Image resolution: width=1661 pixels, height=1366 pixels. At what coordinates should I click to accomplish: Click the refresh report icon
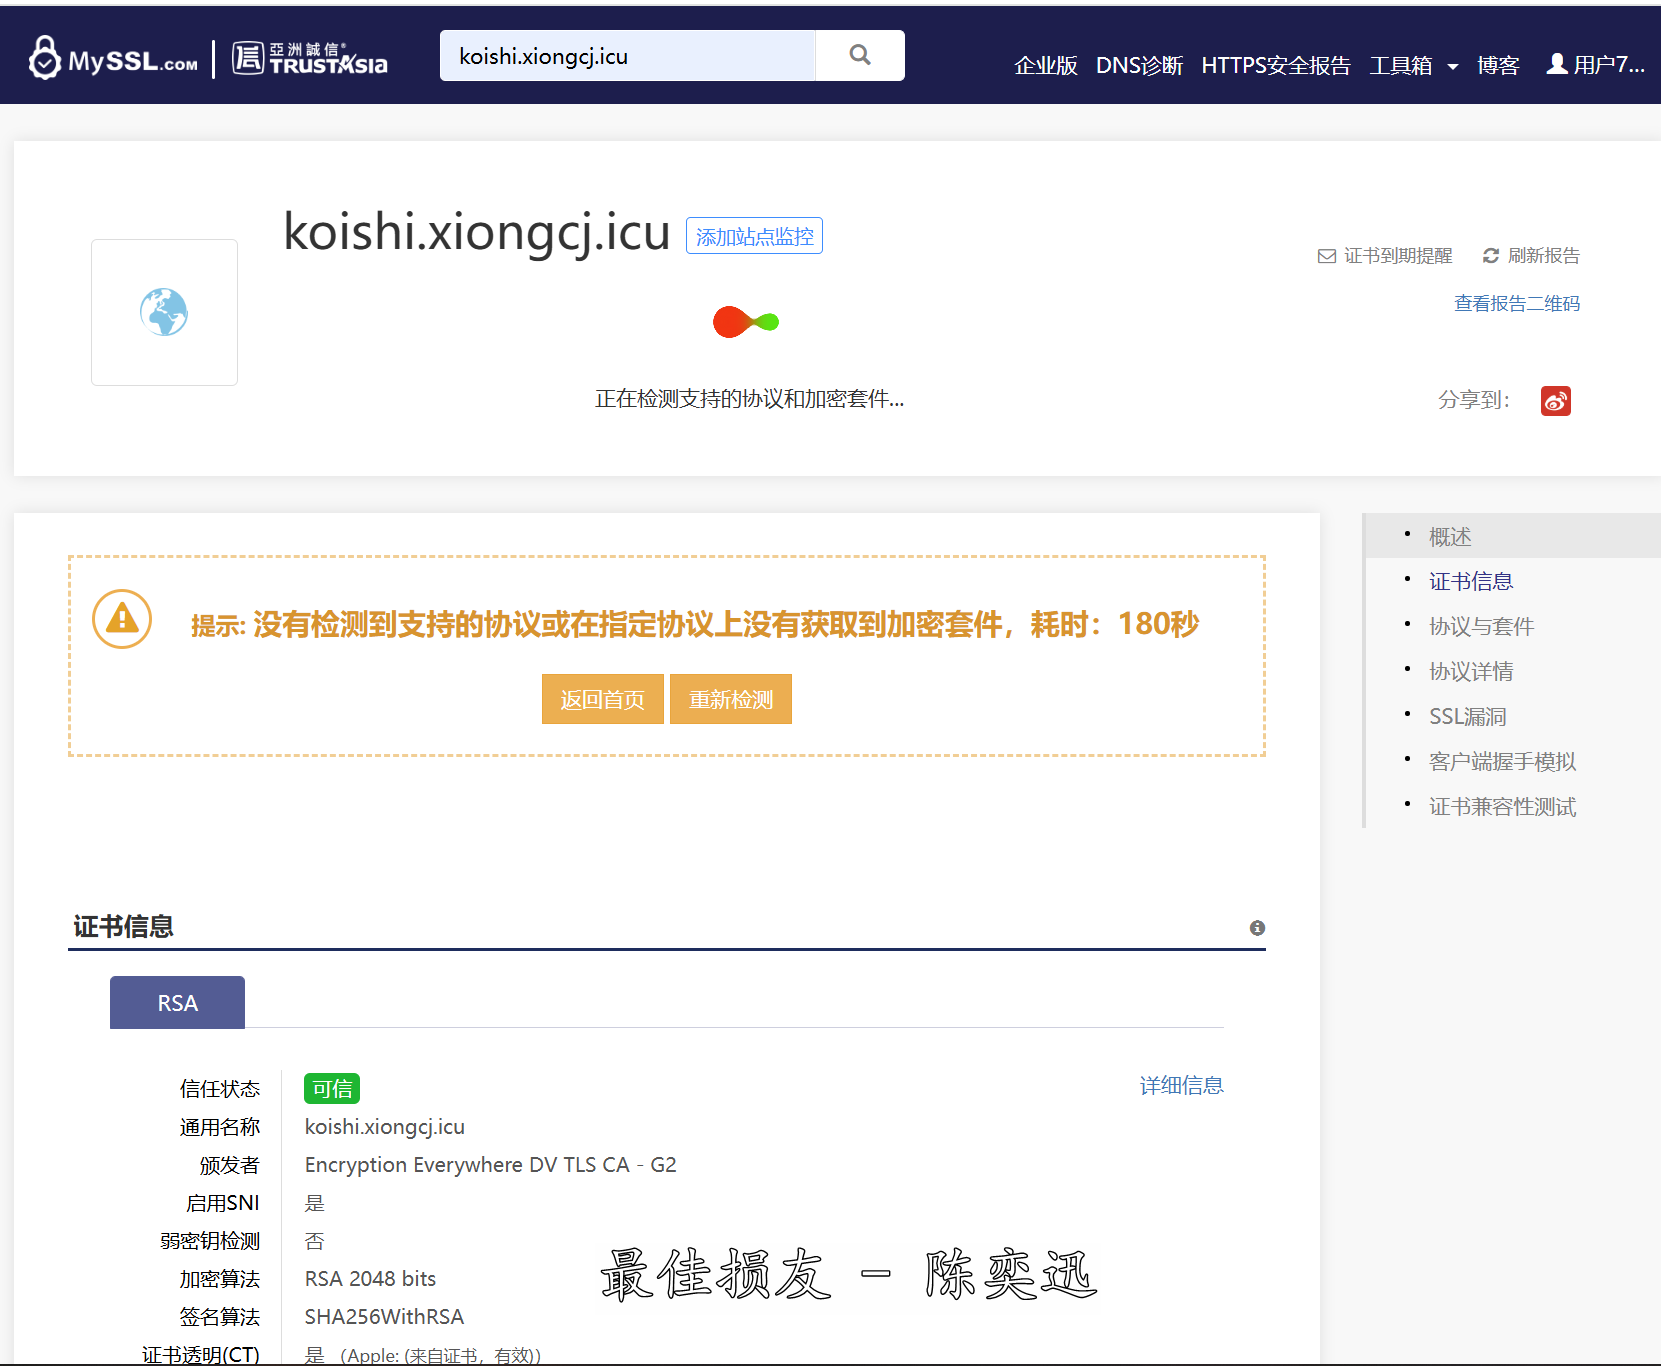[1491, 256]
